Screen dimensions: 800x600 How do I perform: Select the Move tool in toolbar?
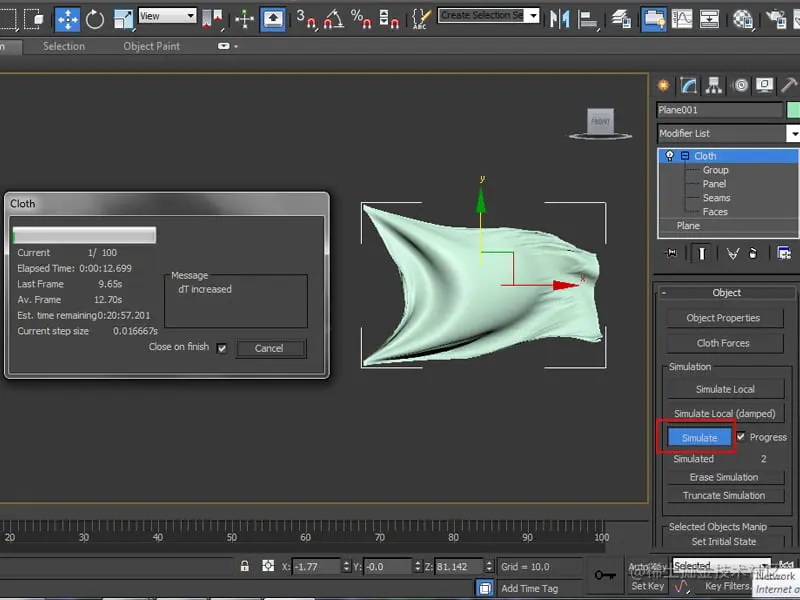[67, 18]
